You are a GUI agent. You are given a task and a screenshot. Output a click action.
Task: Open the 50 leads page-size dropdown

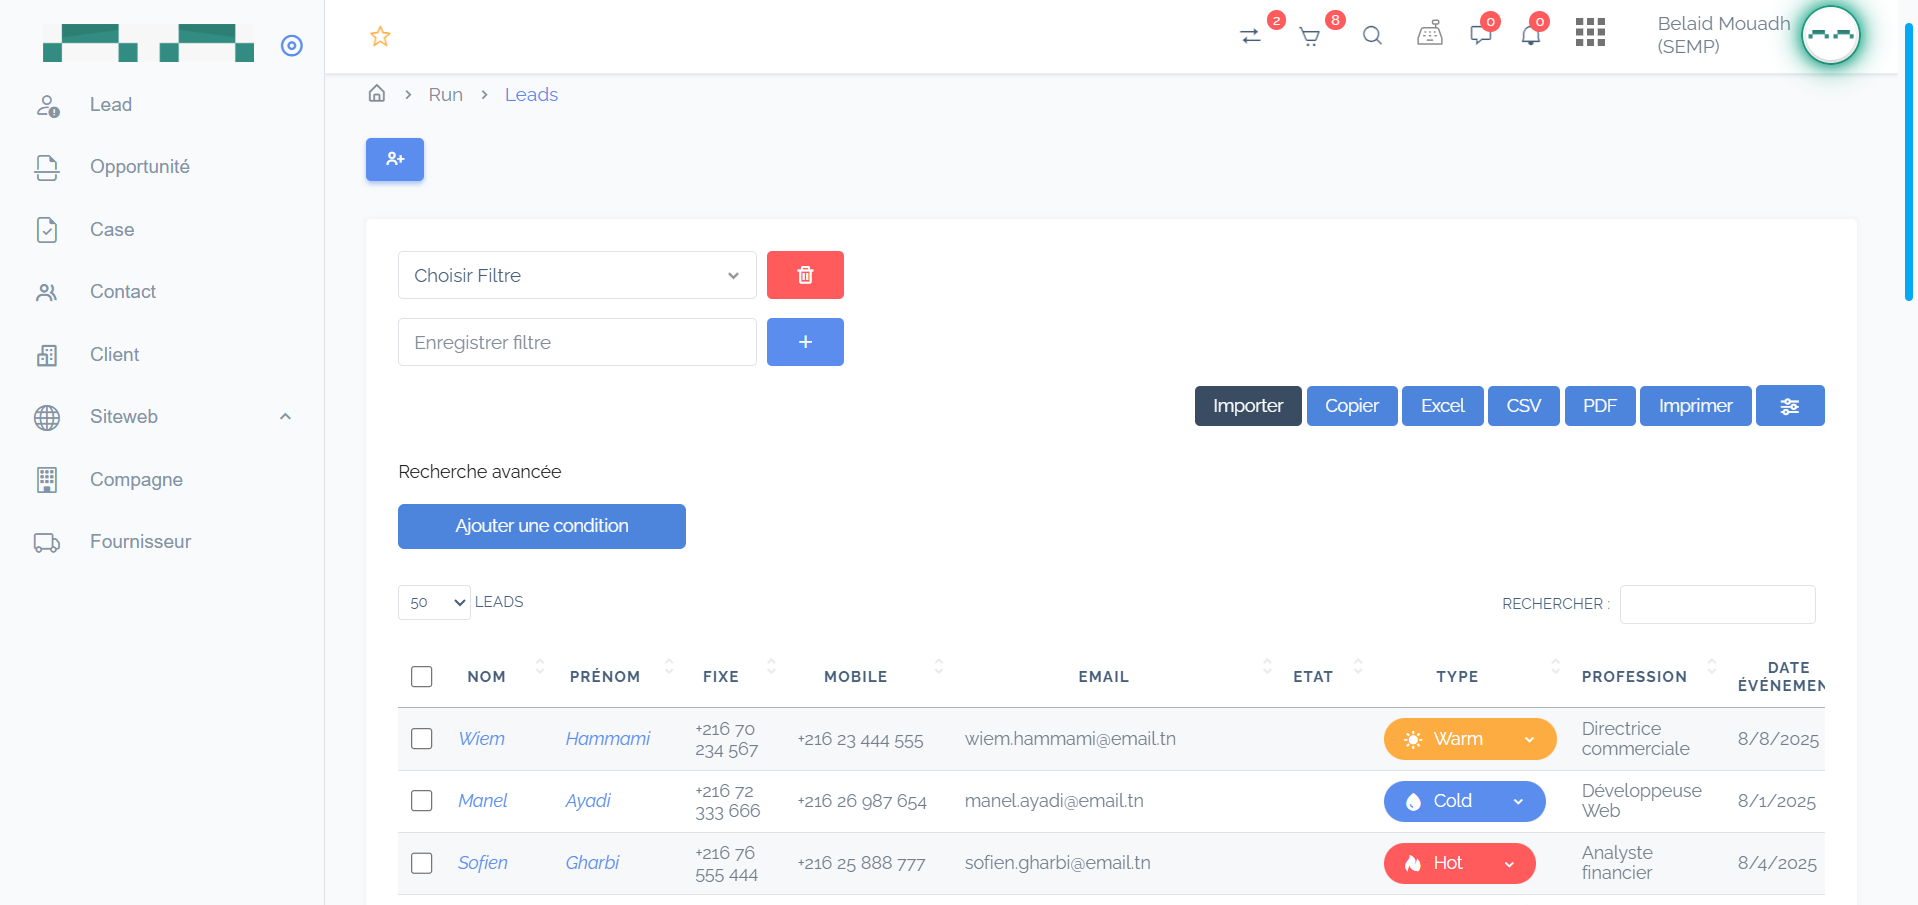[x=434, y=602]
